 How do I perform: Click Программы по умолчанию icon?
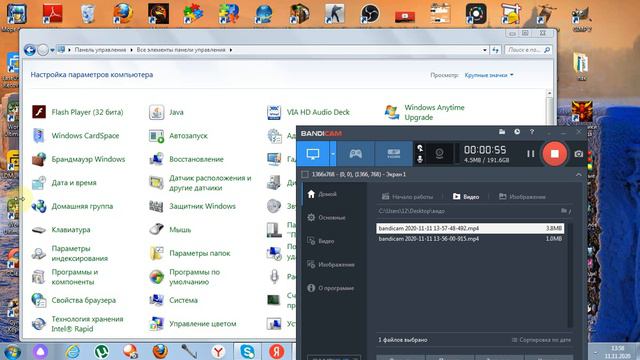click(x=156, y=277)
